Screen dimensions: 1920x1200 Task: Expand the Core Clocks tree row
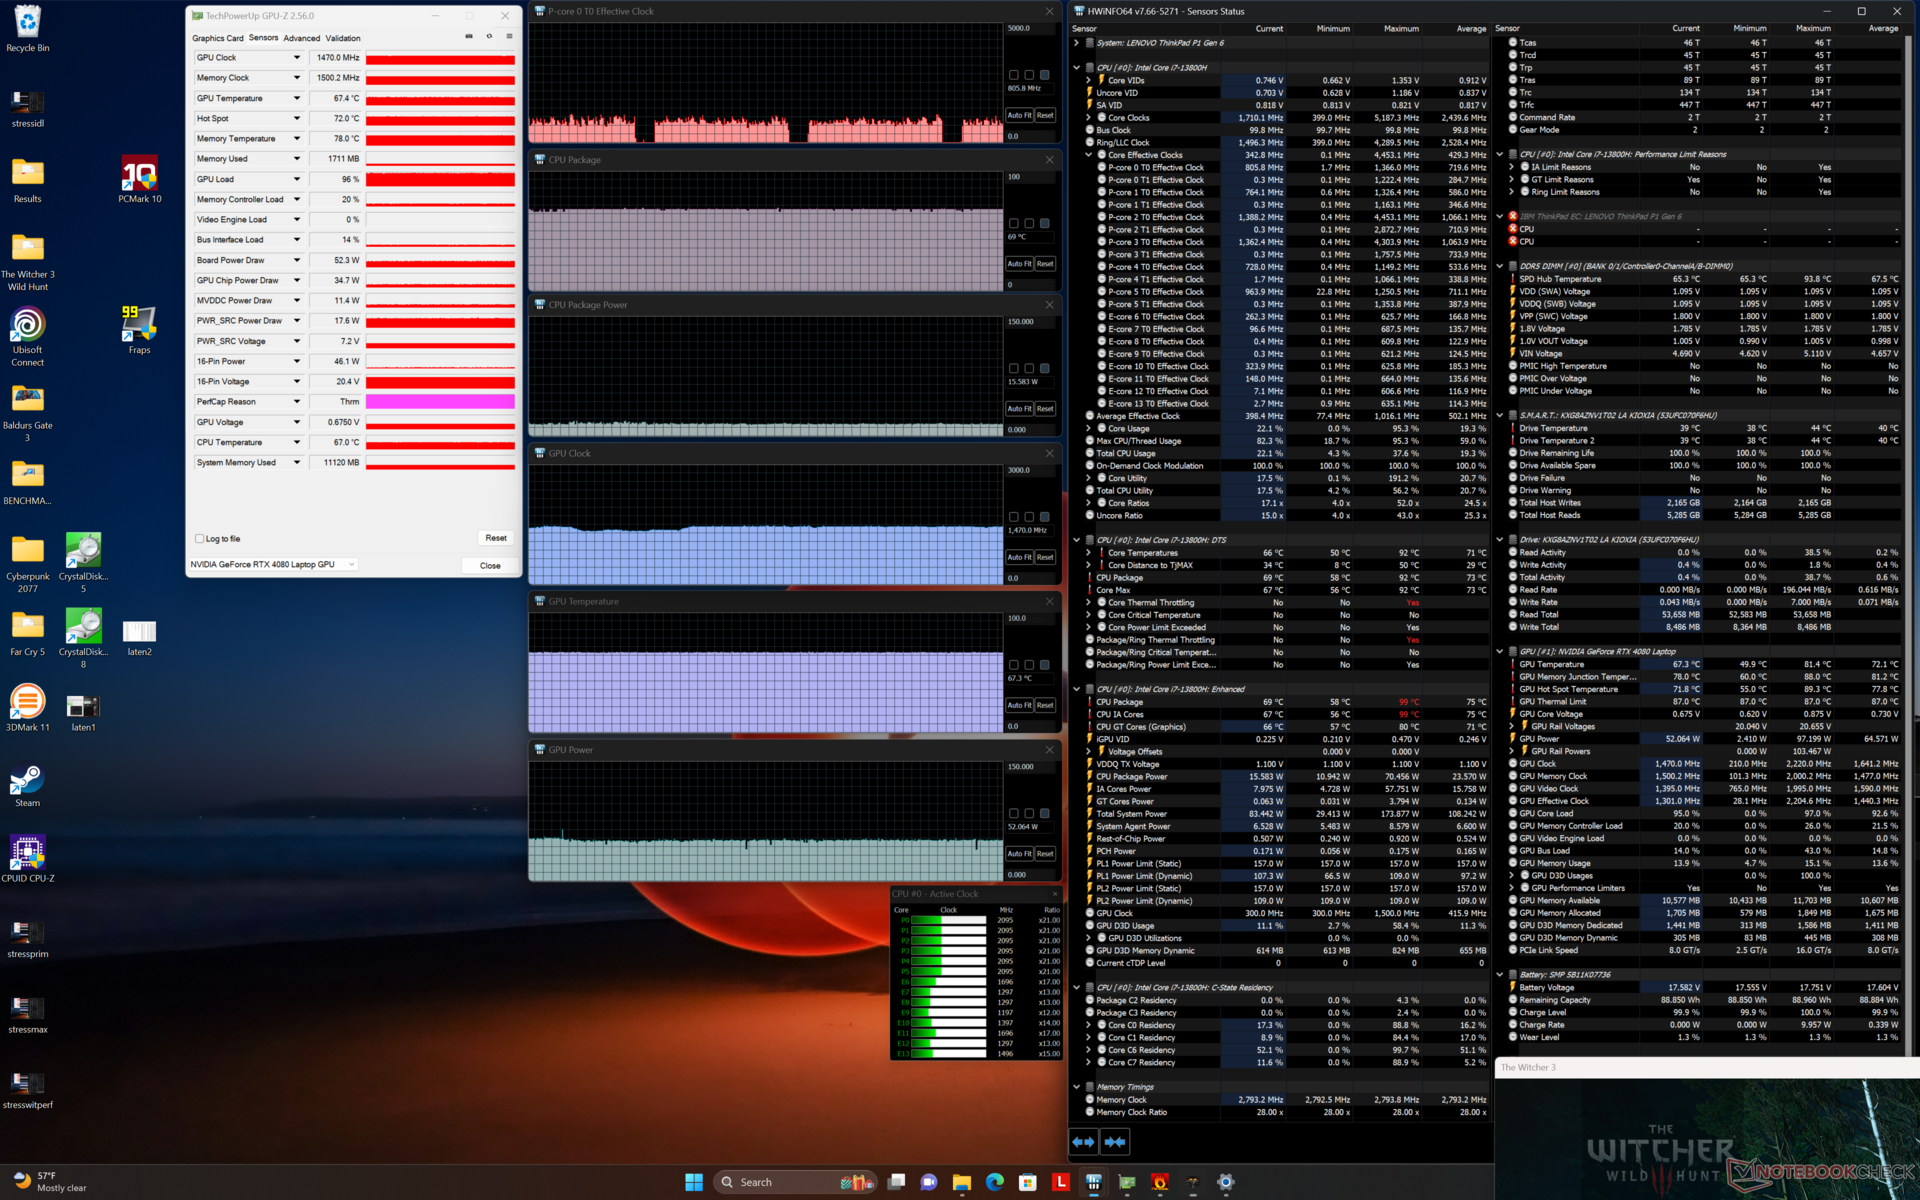click(1089, 118)
